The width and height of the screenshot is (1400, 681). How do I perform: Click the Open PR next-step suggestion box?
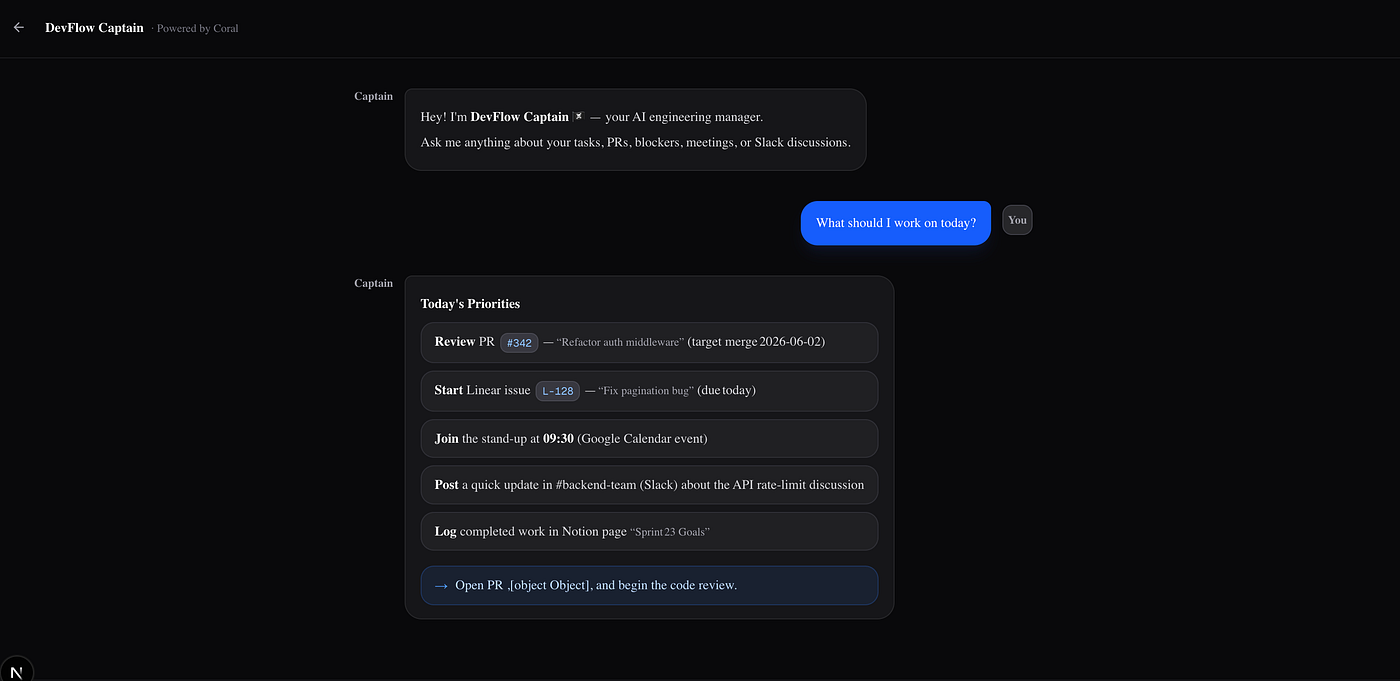point(649,585)
